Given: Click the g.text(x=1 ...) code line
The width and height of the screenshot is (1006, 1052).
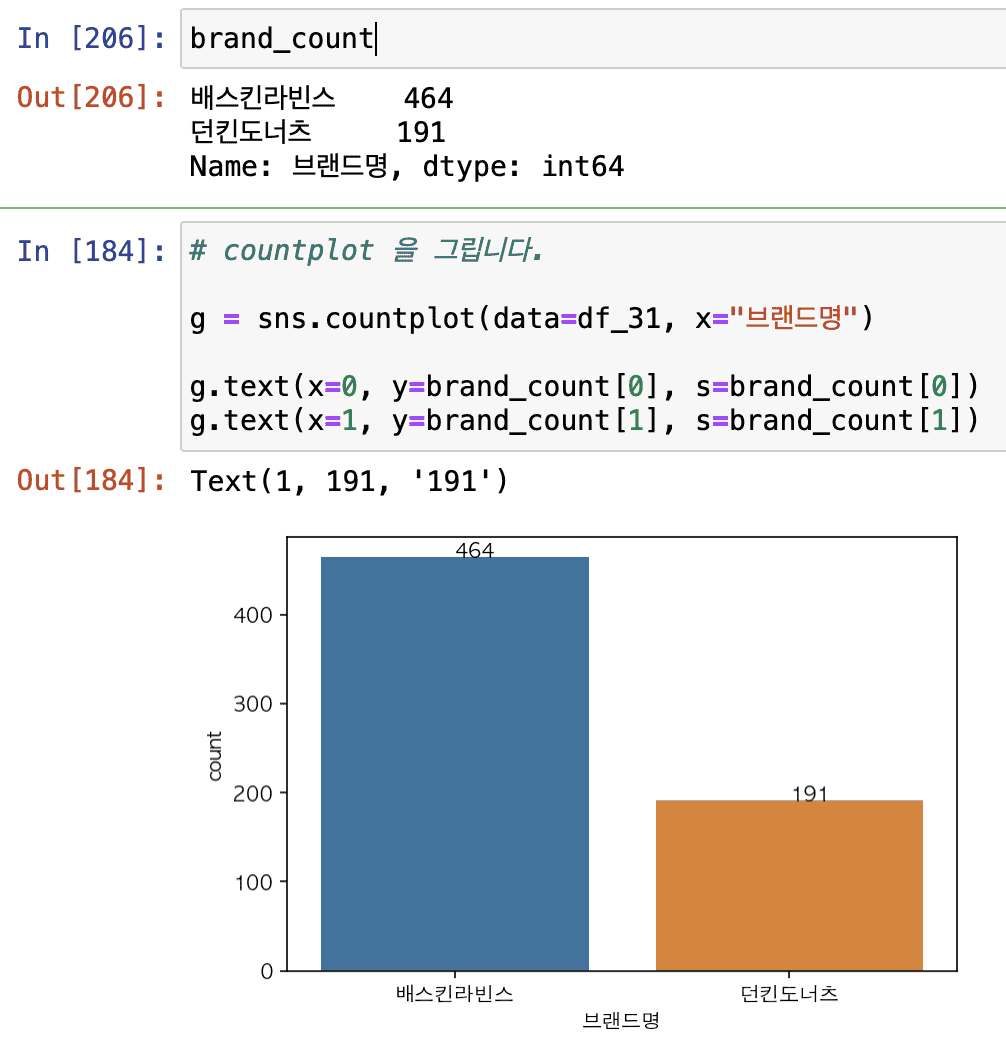Looking at the screenshot, I should click(x=585, y=421).
